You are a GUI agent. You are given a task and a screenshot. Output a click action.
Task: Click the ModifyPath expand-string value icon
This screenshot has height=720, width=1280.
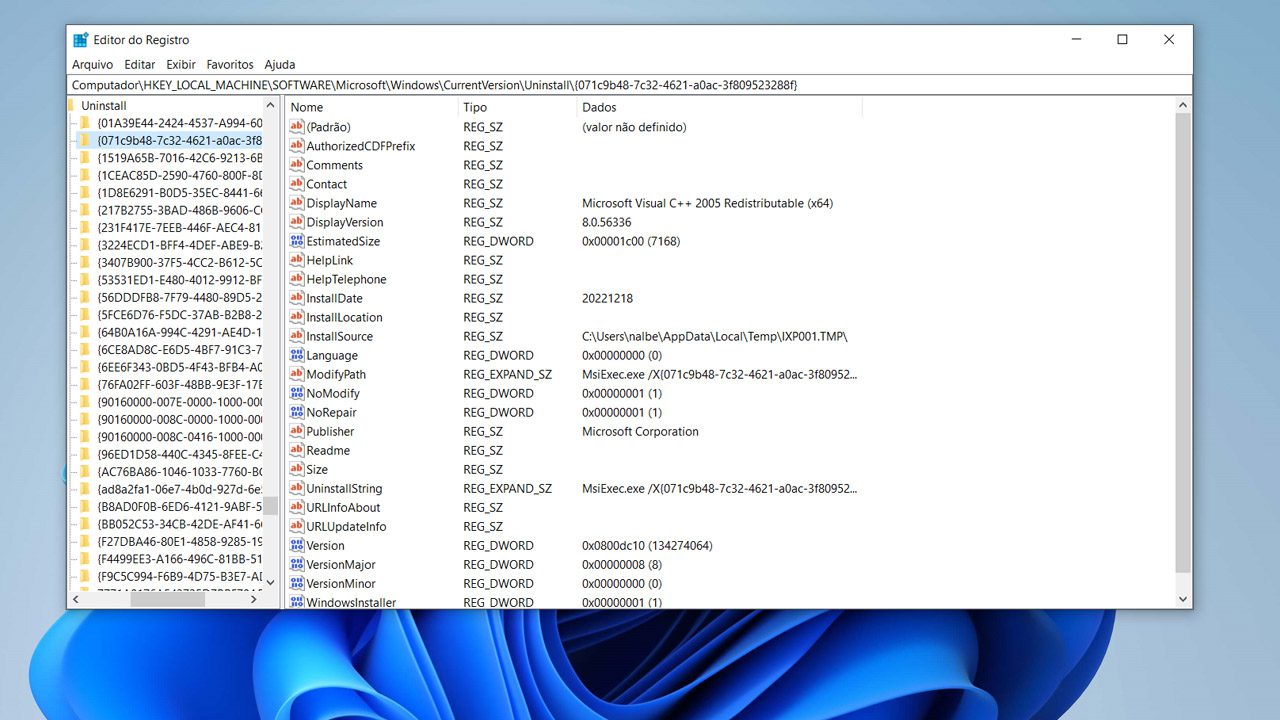[296, 374]
